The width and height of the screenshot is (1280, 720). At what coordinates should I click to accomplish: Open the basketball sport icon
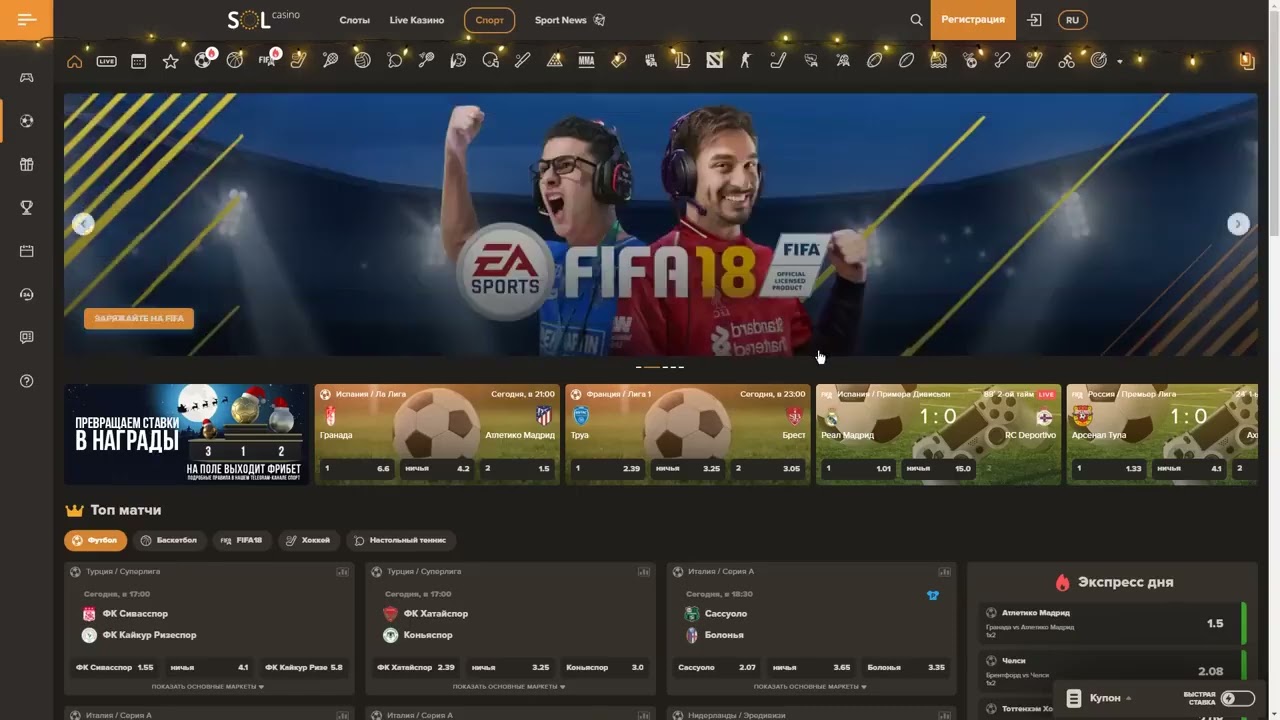point(235,60)
